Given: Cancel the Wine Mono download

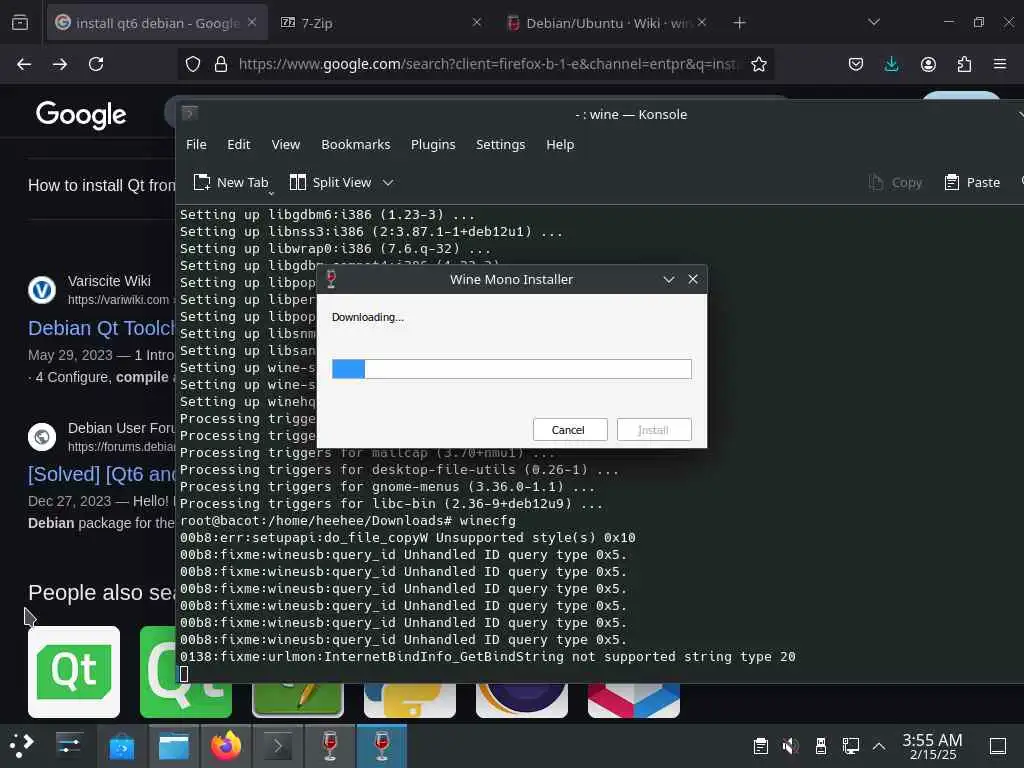Looking at the screenshot, I should (569, 430).
